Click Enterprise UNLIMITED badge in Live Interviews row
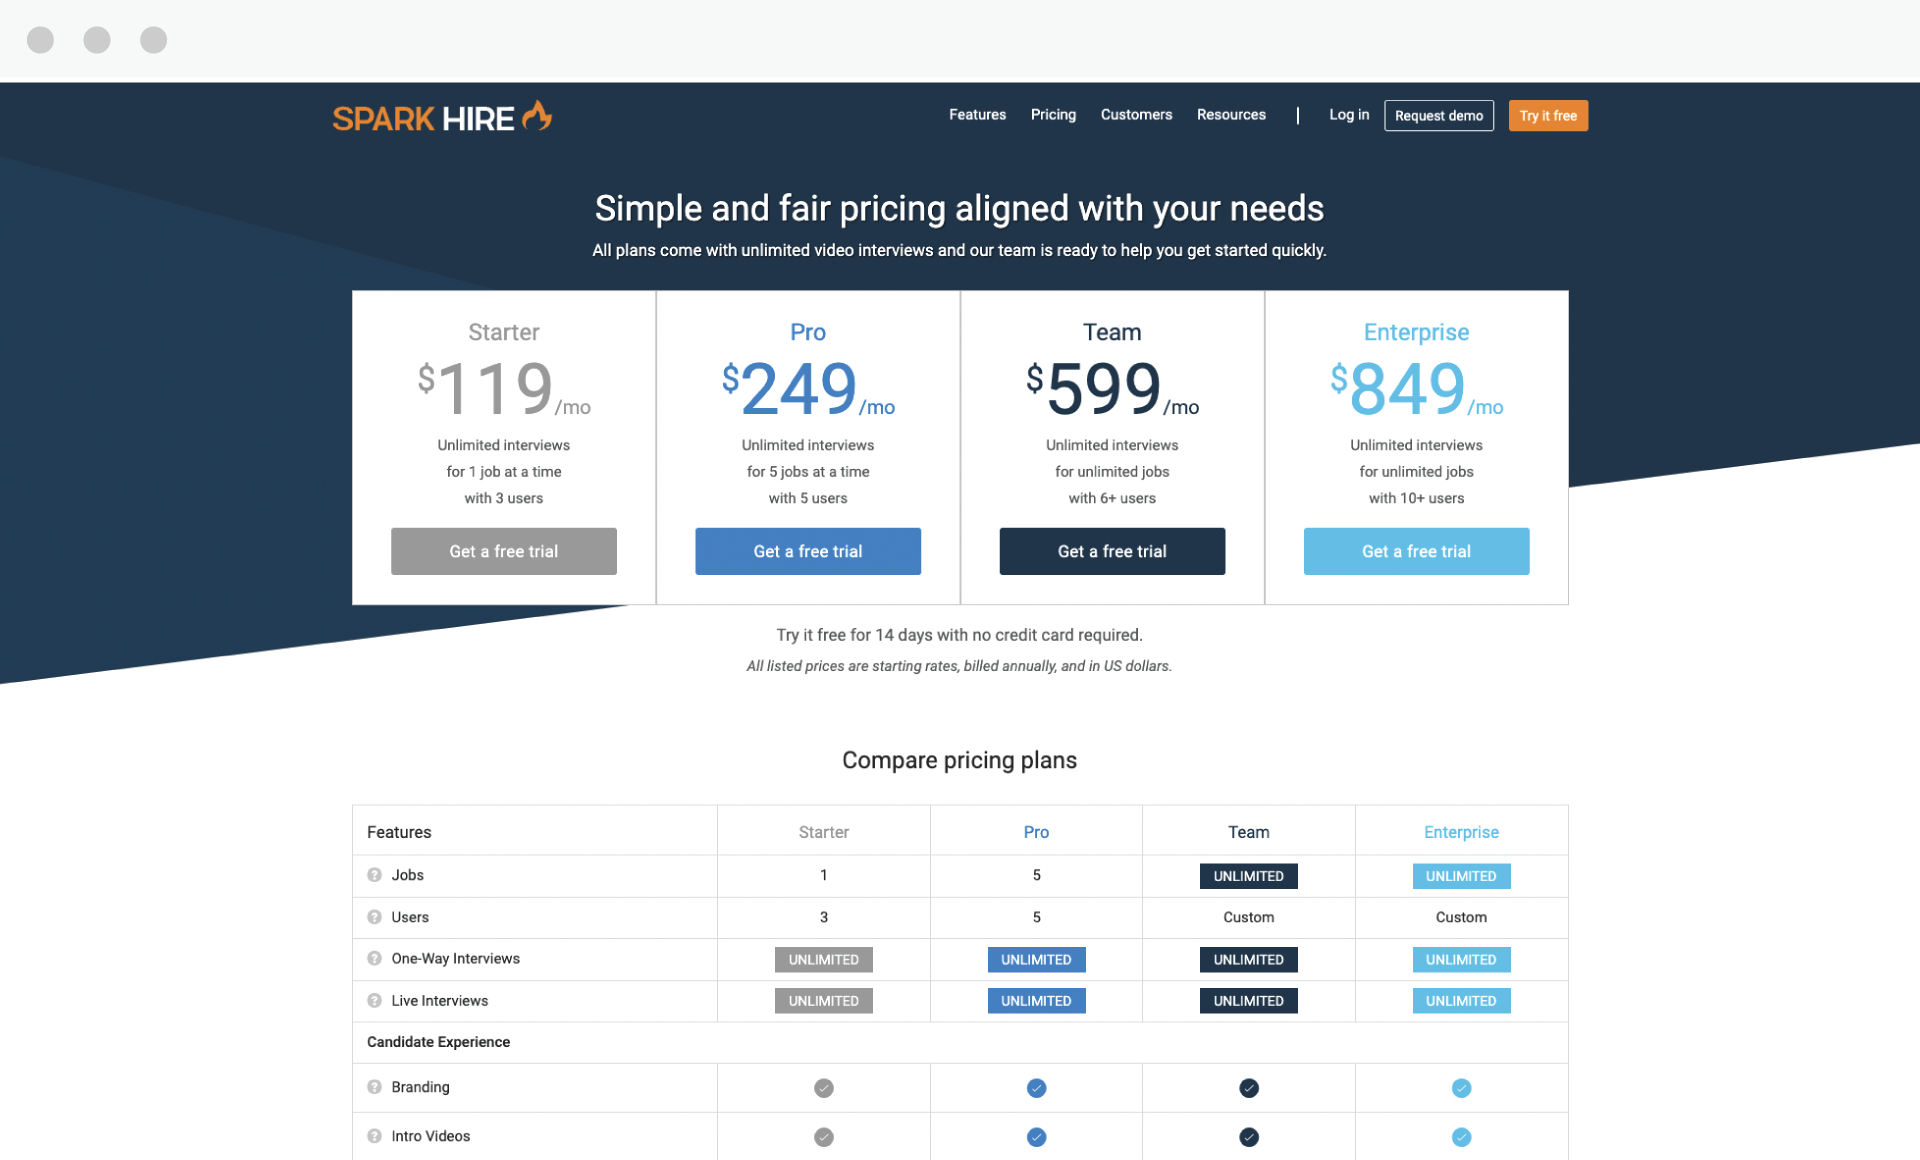Viewport: 1920px width, 1160px height. pyautogui.click(x=1461, y=1001)
